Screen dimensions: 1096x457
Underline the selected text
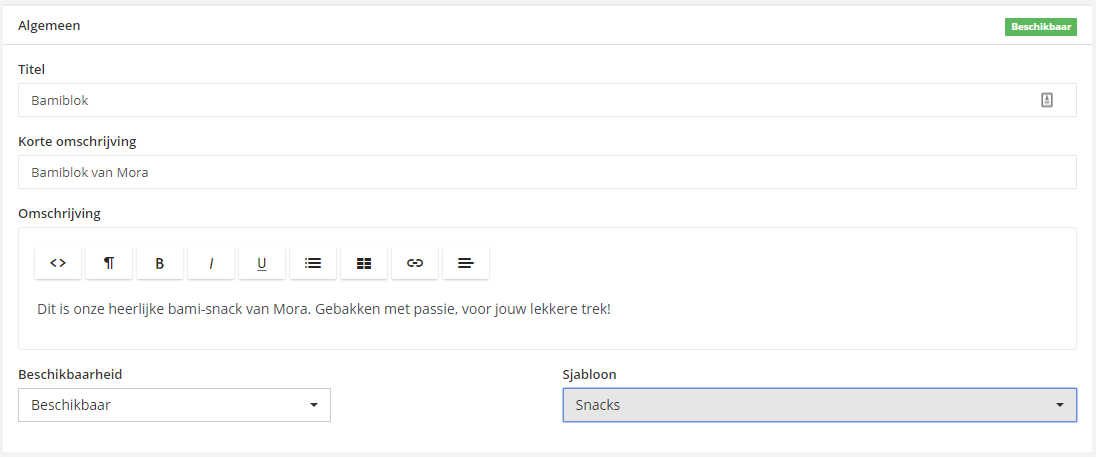(x=262, y=263)
